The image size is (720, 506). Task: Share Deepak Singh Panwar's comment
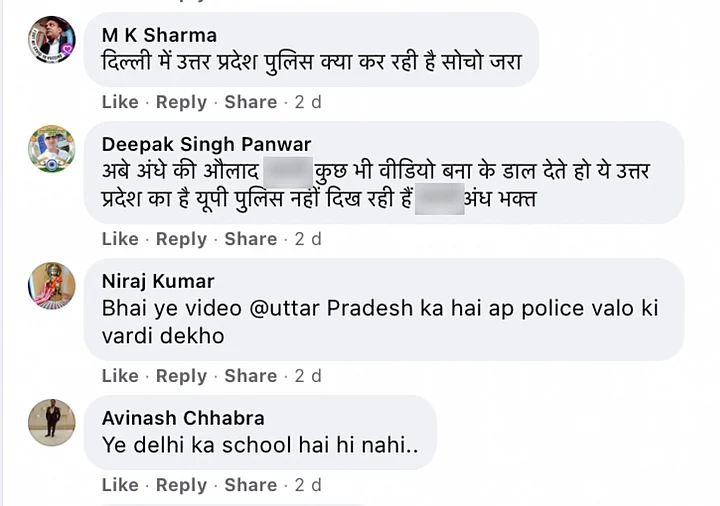(x=250, y=239)
